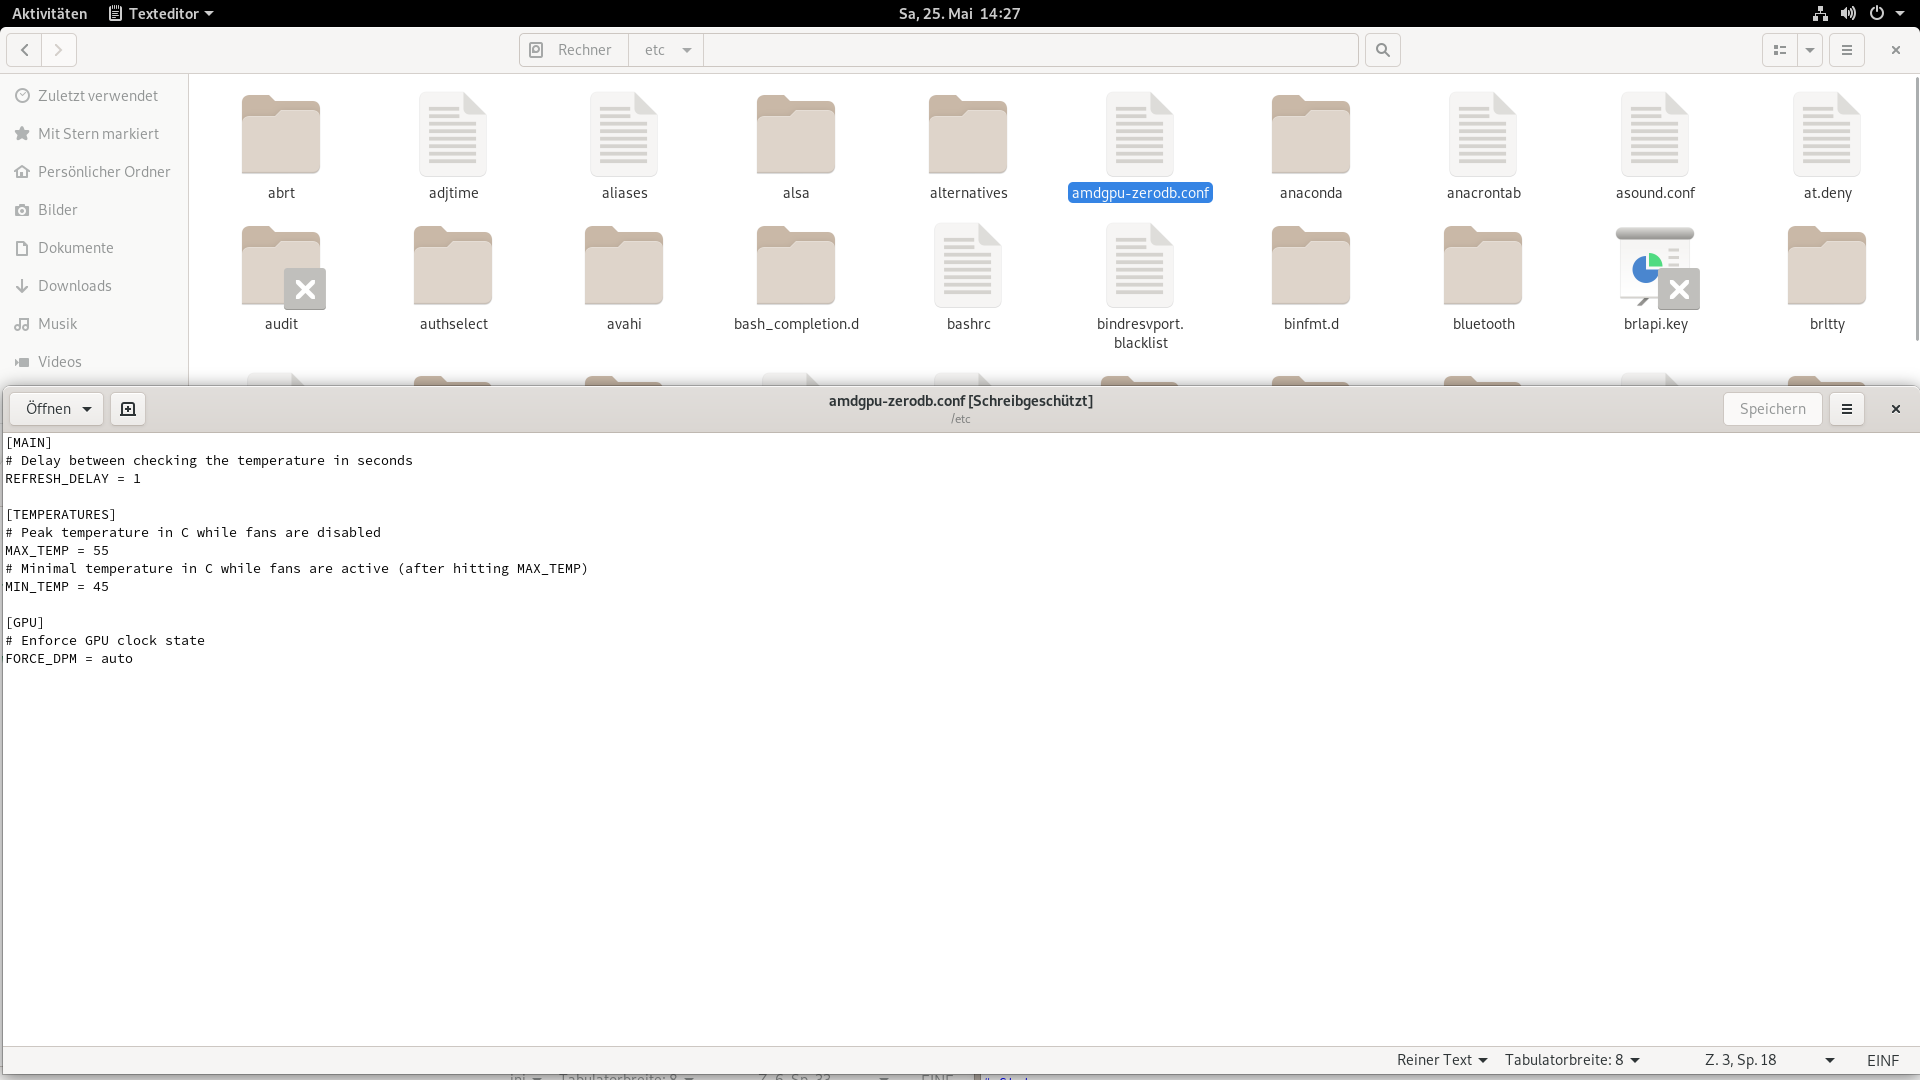Toggle icon/list view mode button
Image resolution: width=1920 pixels, height=1080 pixels.
point(1779,50)
